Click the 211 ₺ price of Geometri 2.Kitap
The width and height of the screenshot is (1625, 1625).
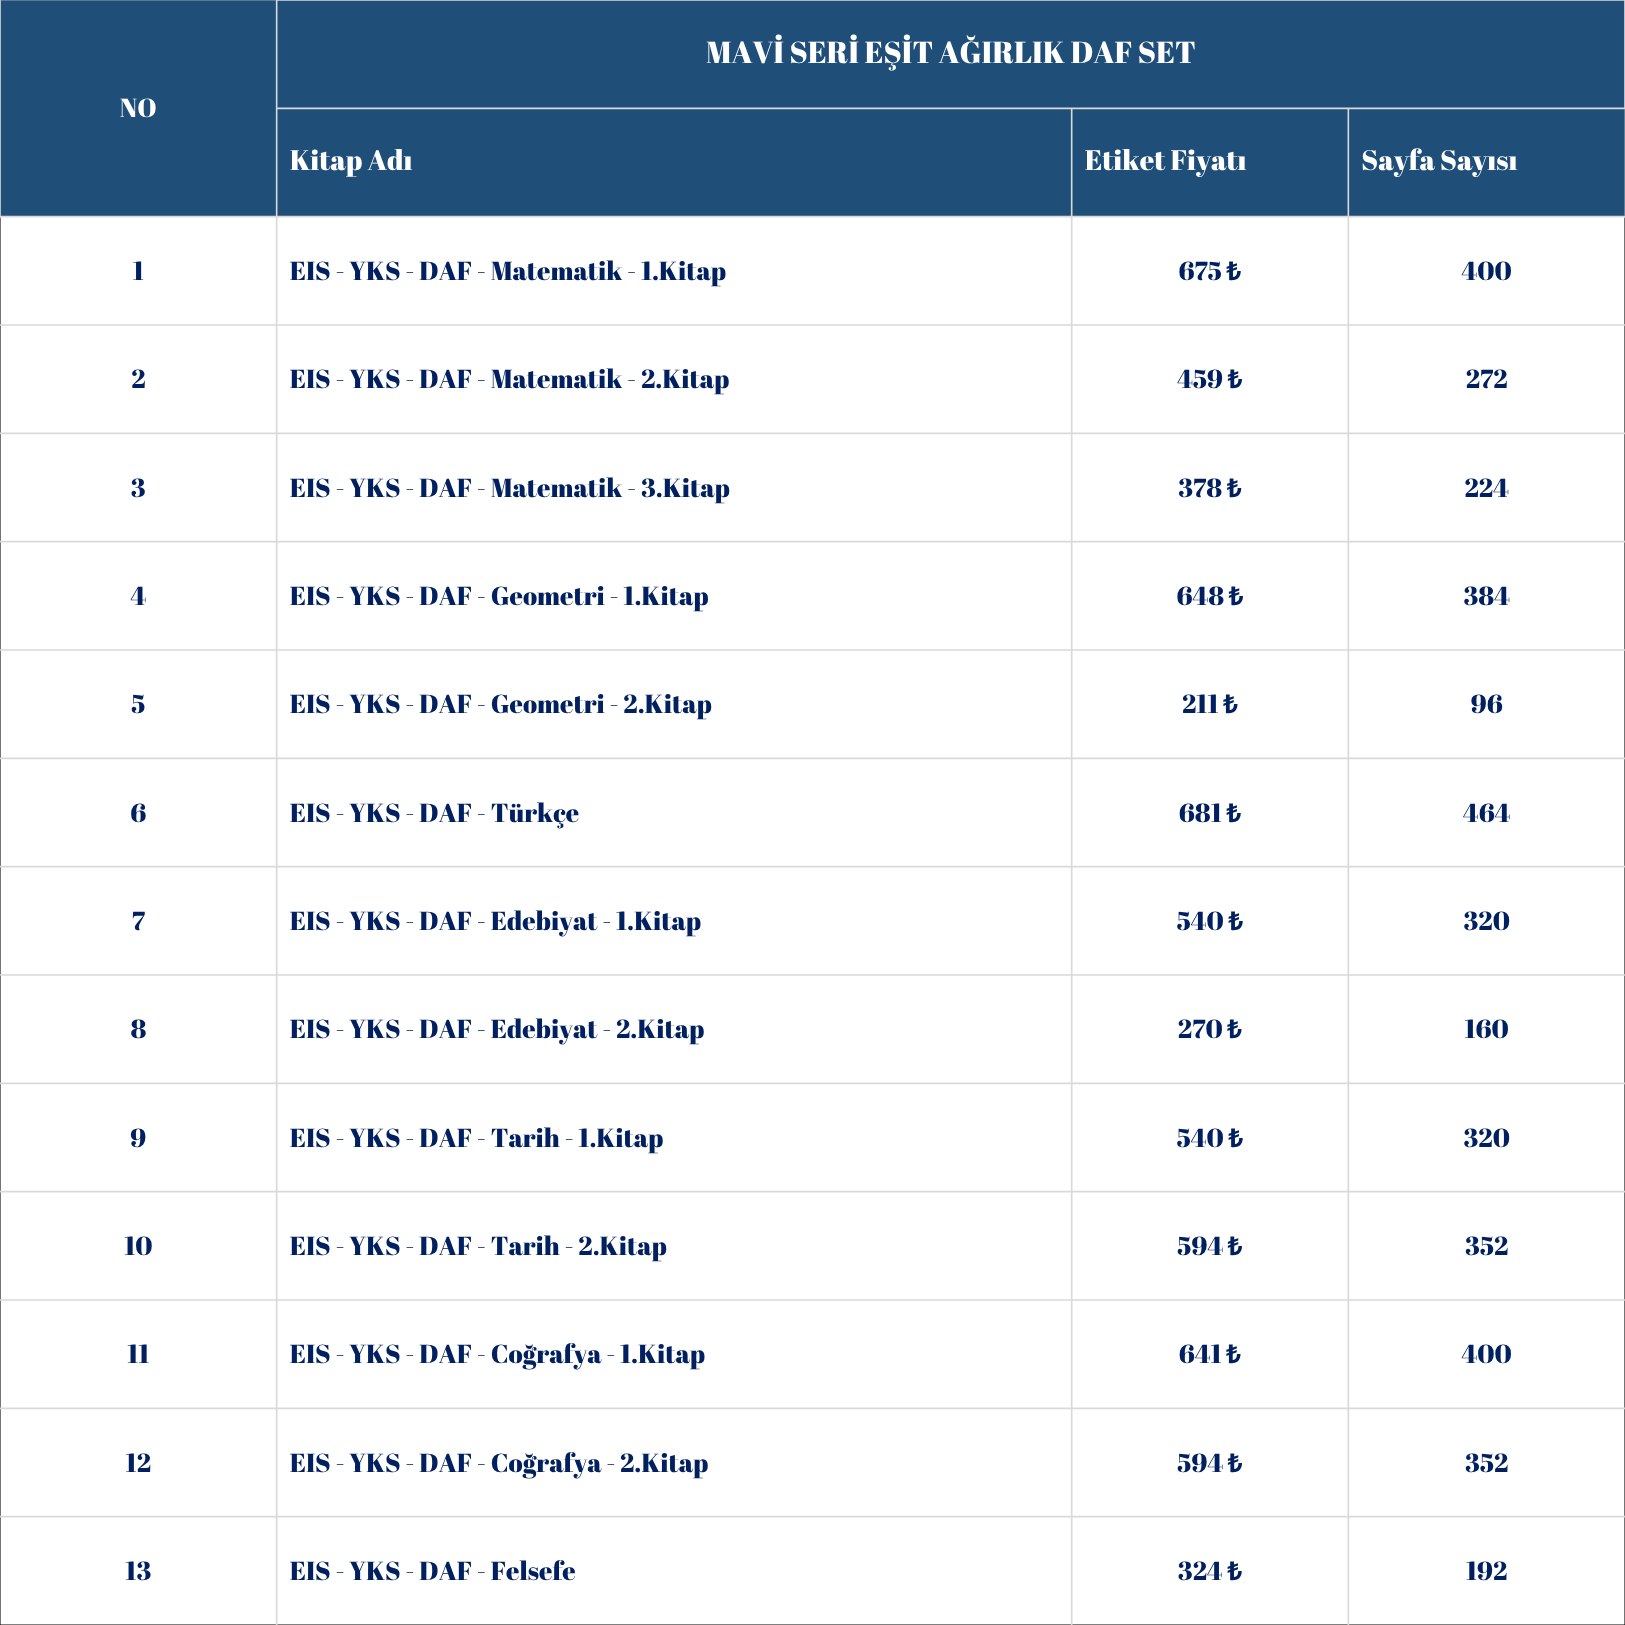1209,704
